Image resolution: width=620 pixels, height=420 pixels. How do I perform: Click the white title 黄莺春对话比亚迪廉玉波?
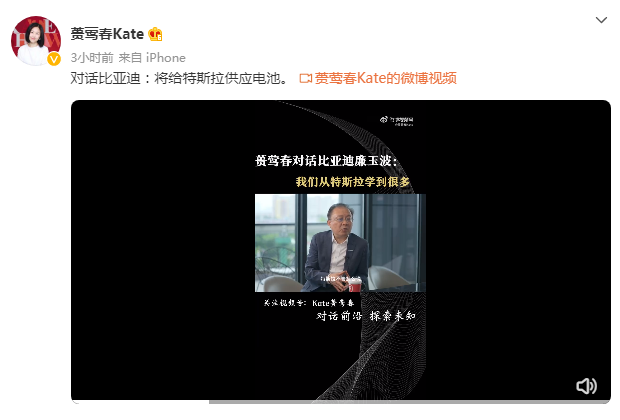(326, 161)
